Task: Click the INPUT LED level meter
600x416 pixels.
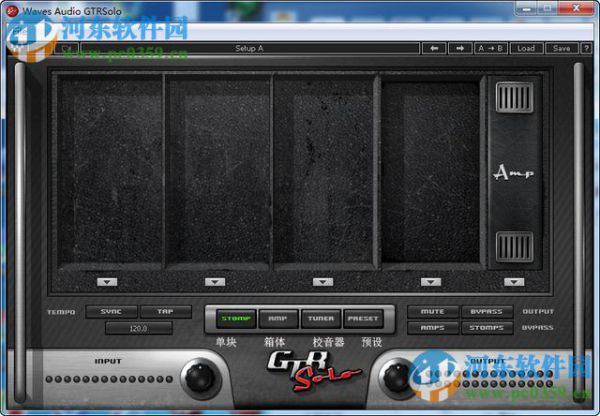Action: [109, 379]
